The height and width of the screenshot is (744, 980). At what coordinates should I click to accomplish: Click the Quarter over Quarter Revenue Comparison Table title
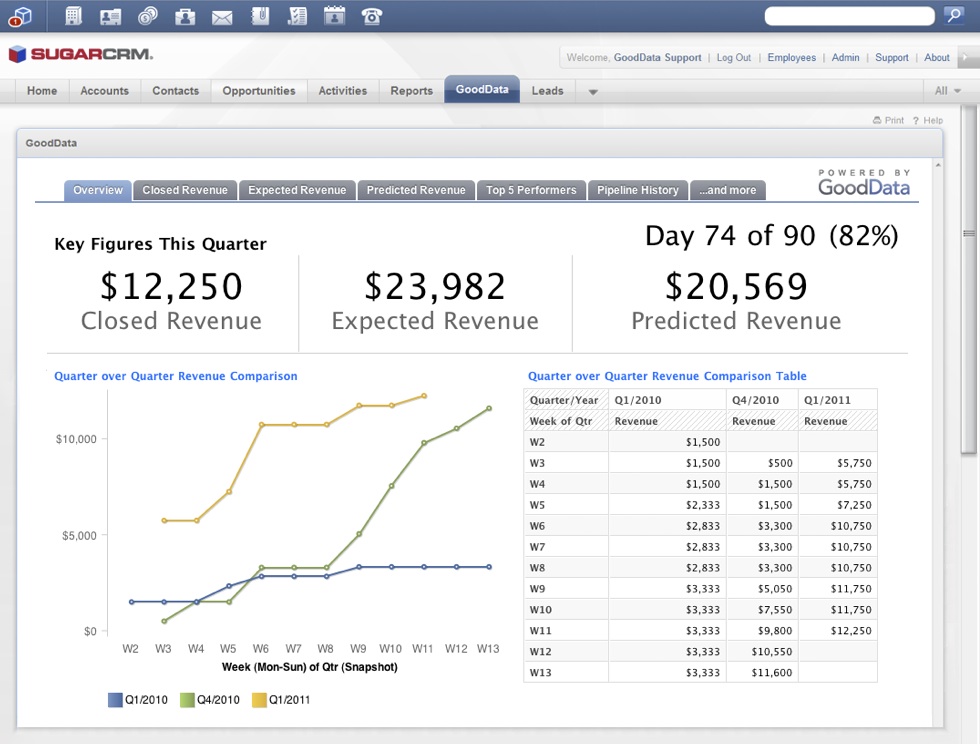pos(667,376)
